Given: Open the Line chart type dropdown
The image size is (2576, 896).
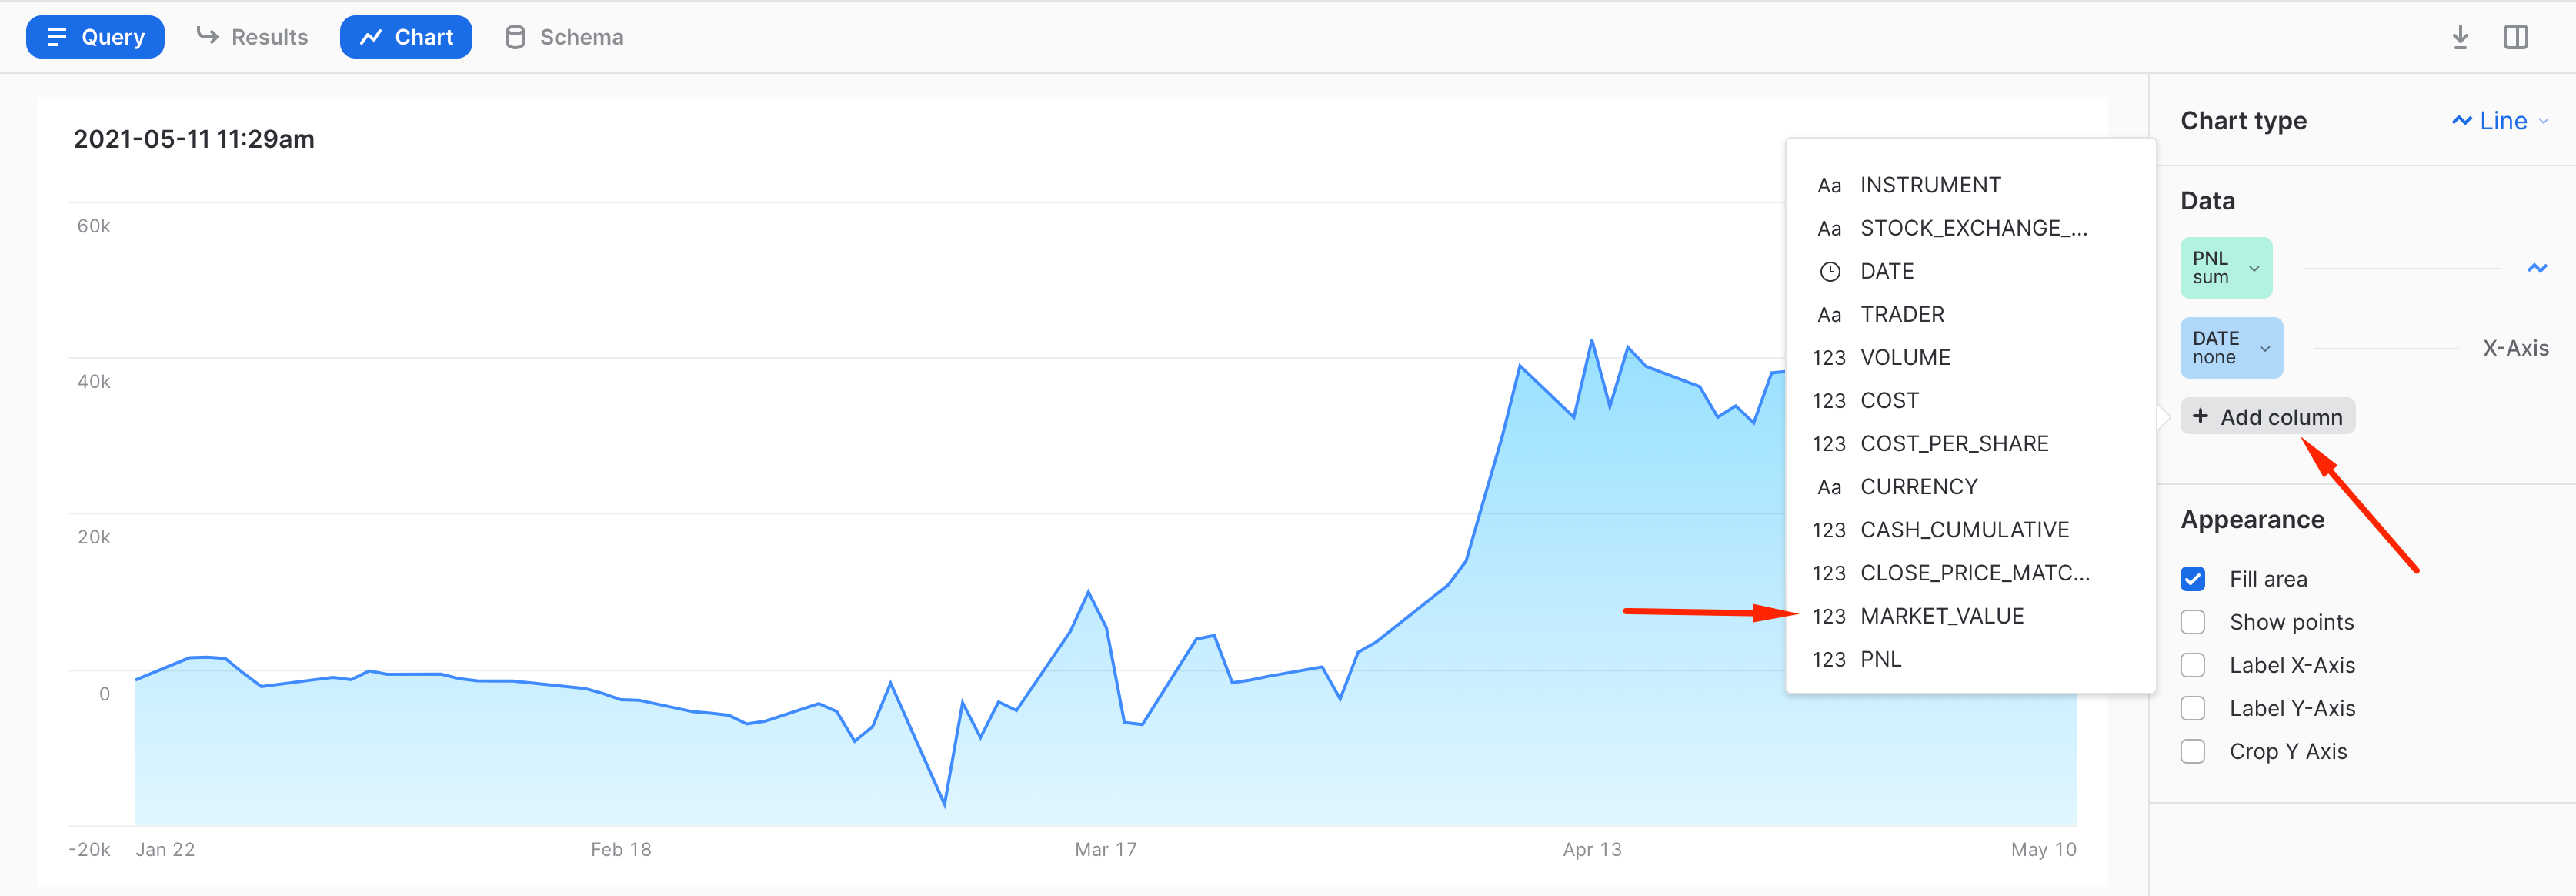Looking at the screenshot, I should pos(2502,121).
